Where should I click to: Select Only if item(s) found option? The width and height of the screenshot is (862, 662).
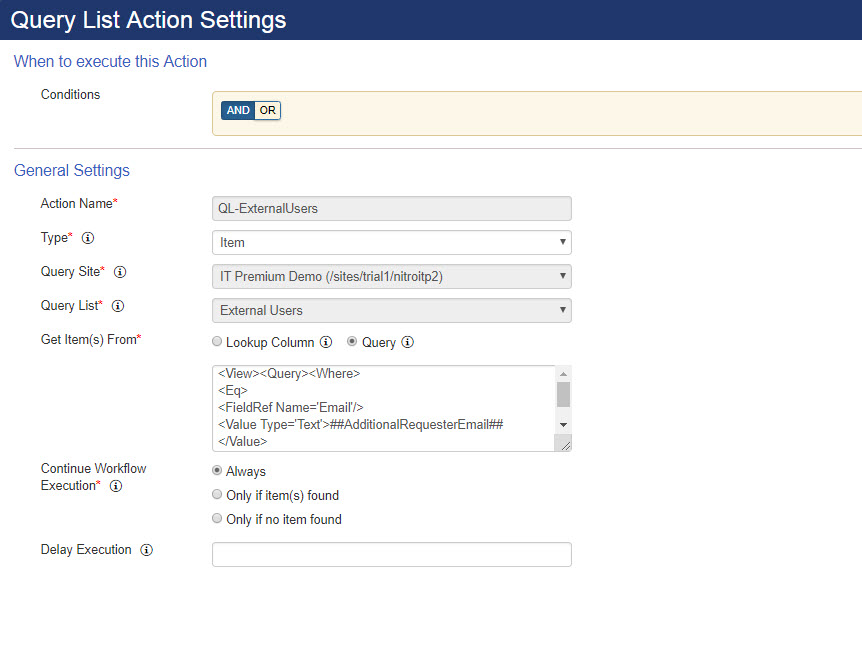(x=217, y=495)
